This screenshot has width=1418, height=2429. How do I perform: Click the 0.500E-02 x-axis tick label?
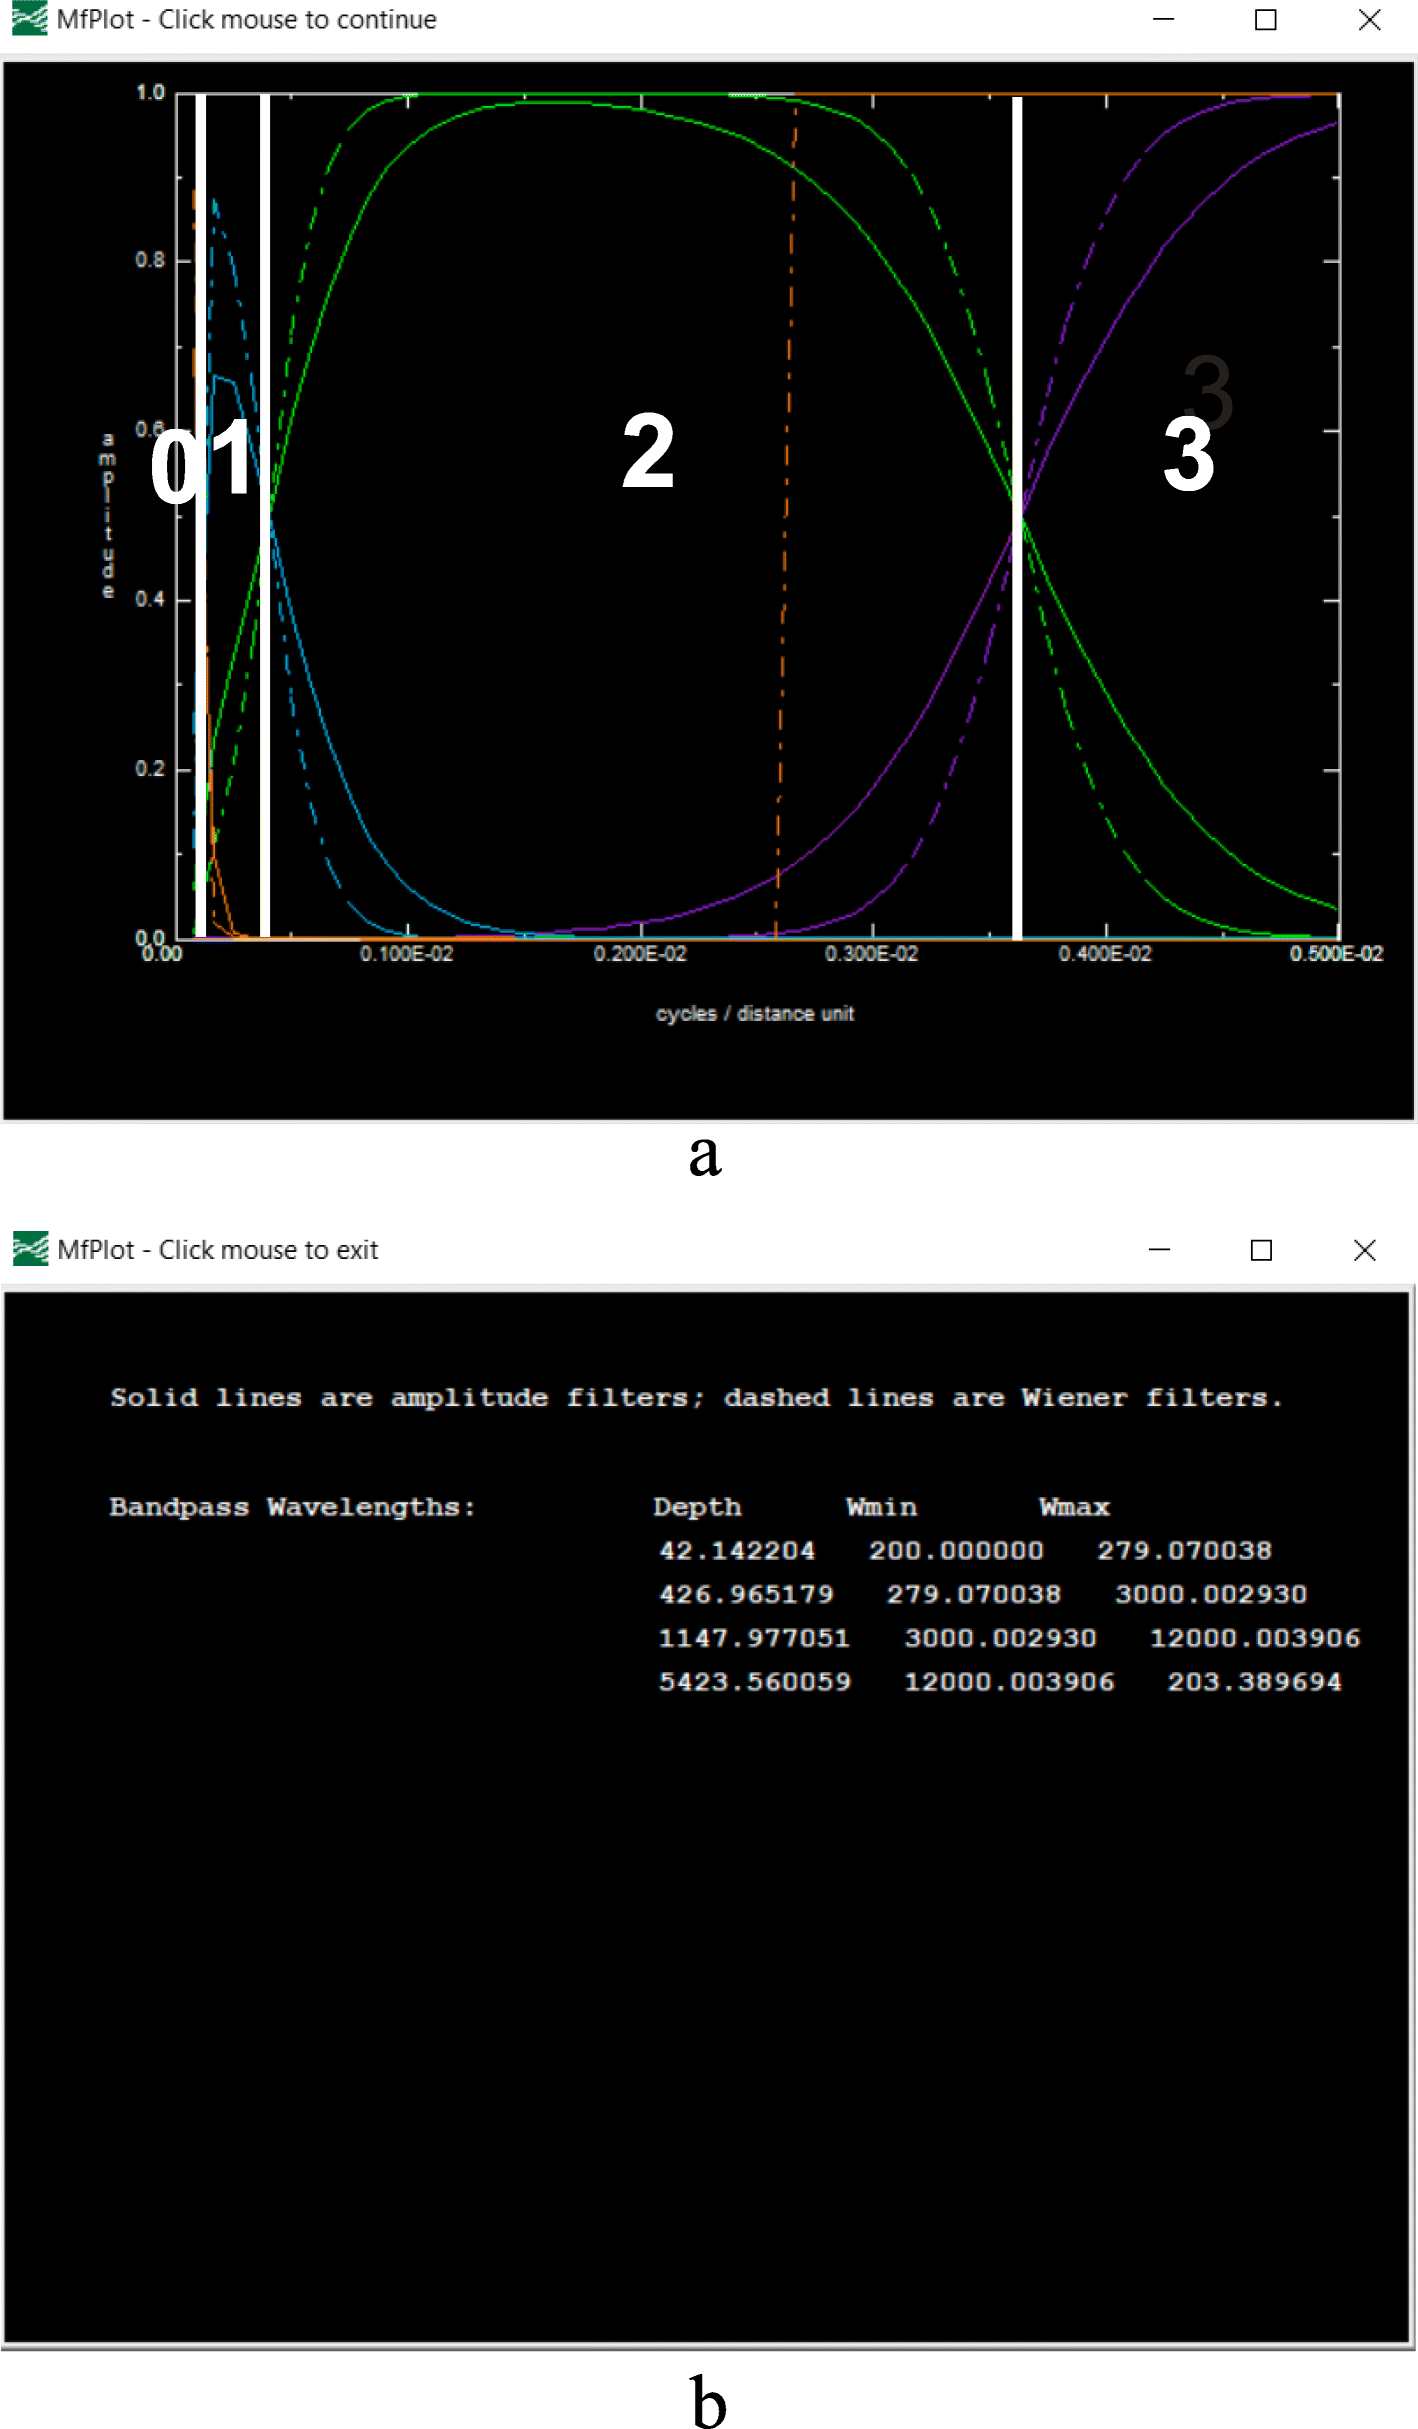coord(1336,954)
